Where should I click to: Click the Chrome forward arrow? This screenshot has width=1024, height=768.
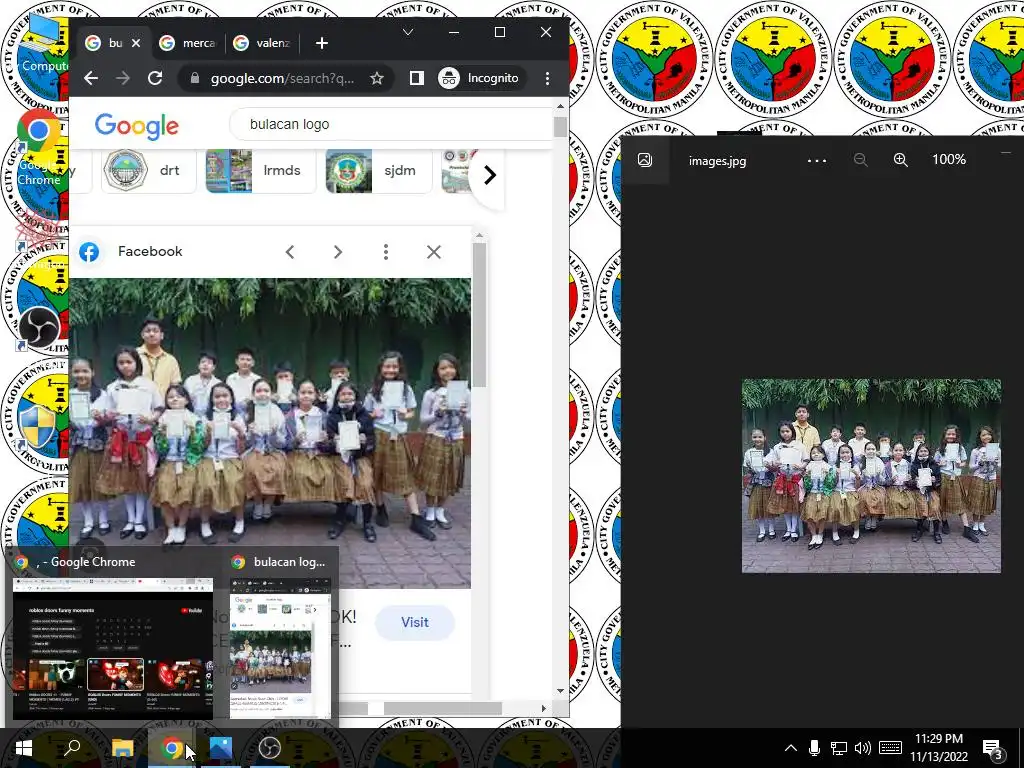click(123, 78)
